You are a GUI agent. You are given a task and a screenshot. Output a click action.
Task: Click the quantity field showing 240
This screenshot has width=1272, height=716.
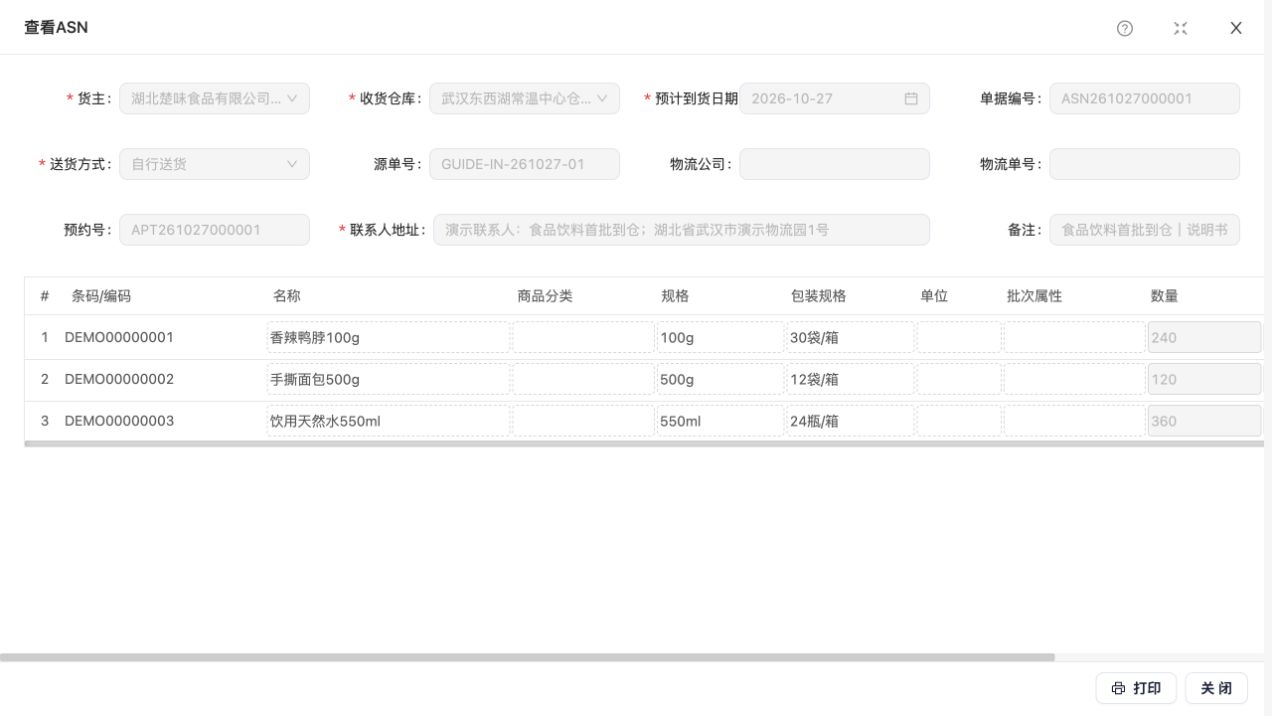[x=1204, y=338]
